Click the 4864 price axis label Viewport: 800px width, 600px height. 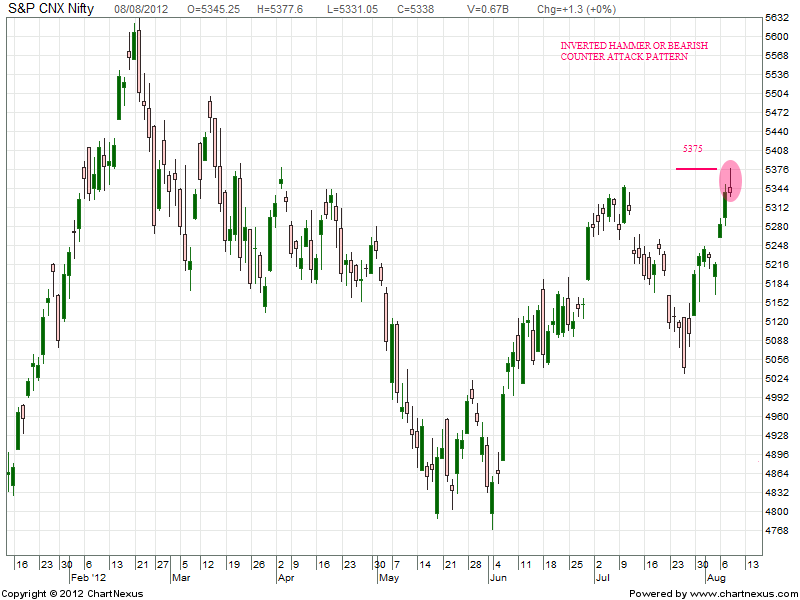(x=777, y=473)
